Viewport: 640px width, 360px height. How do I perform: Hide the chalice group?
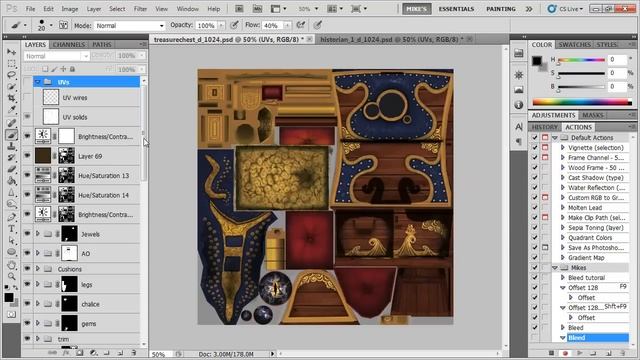[27, 304]
